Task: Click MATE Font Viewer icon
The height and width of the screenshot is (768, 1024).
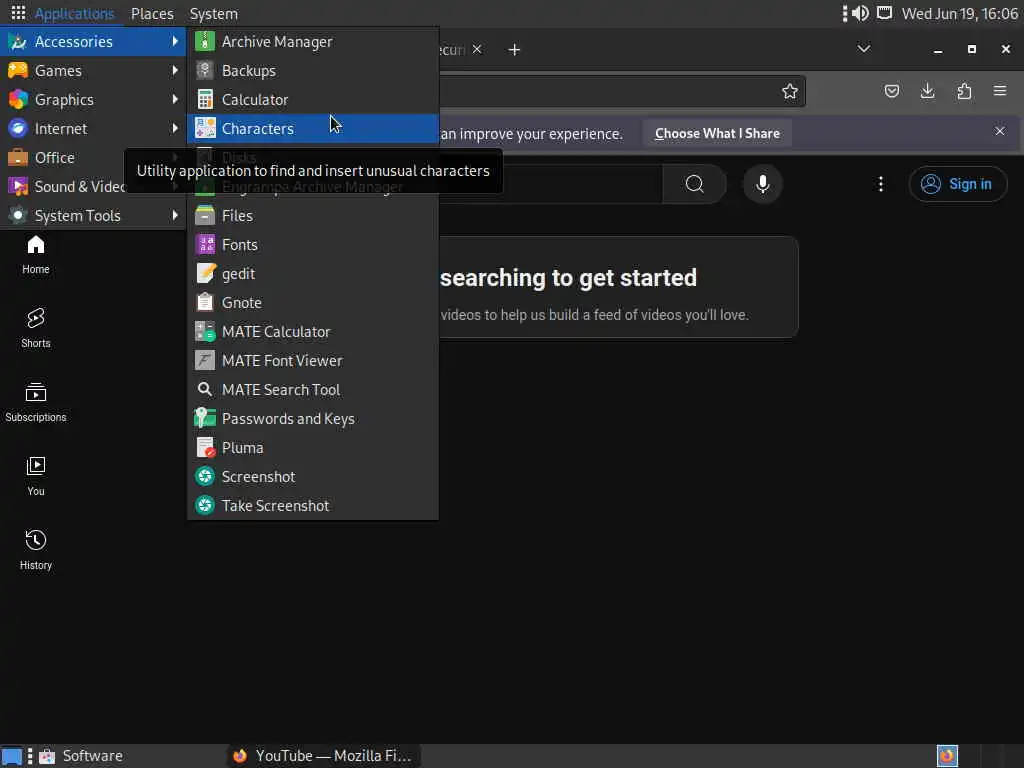Action: point(205,360)
